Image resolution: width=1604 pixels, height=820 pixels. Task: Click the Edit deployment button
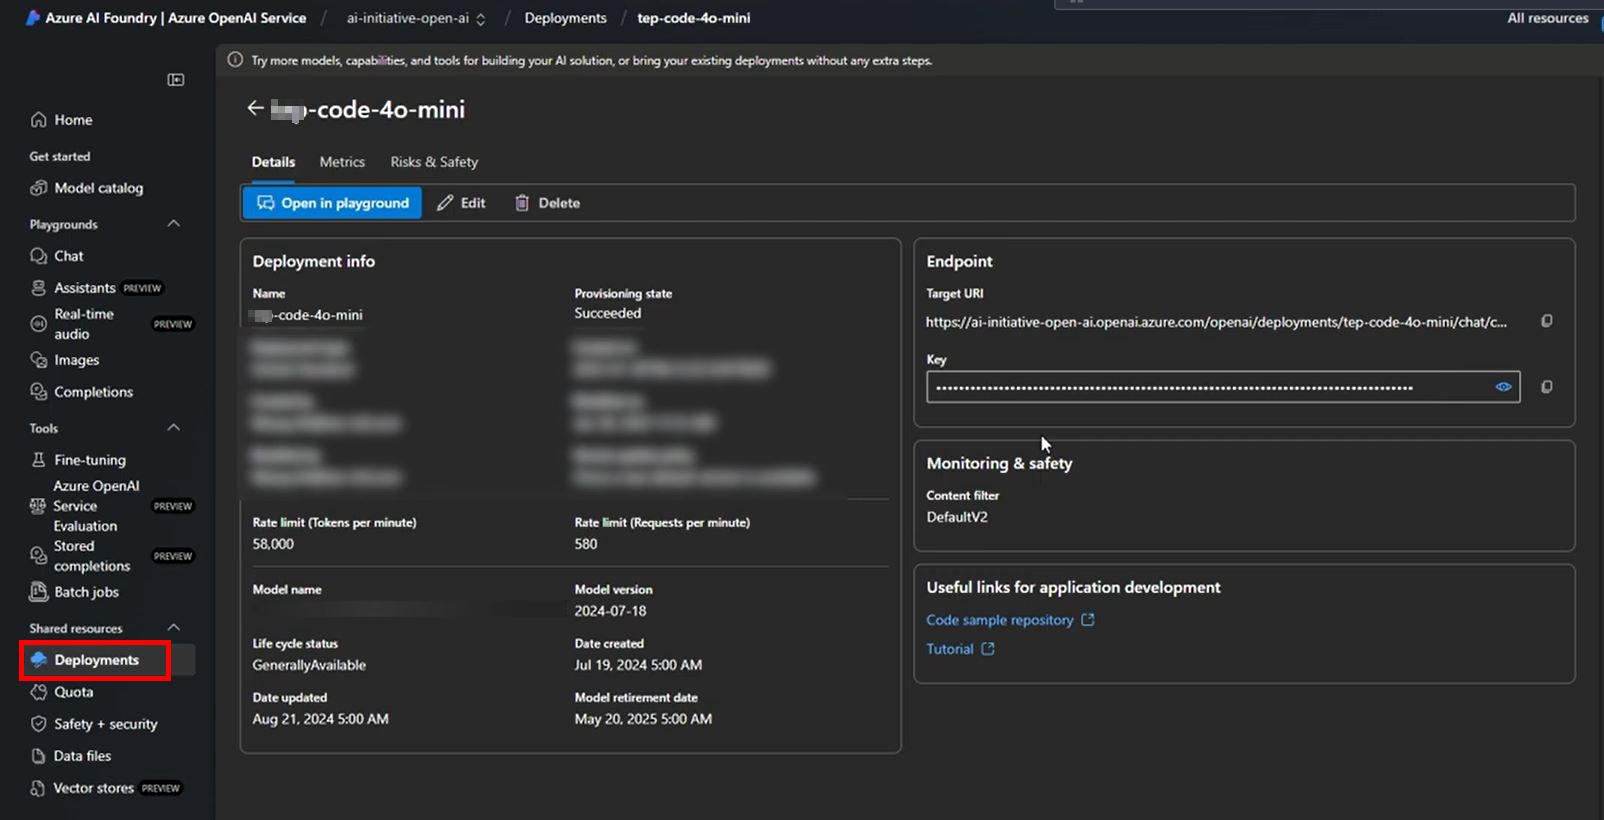(461, 203)
